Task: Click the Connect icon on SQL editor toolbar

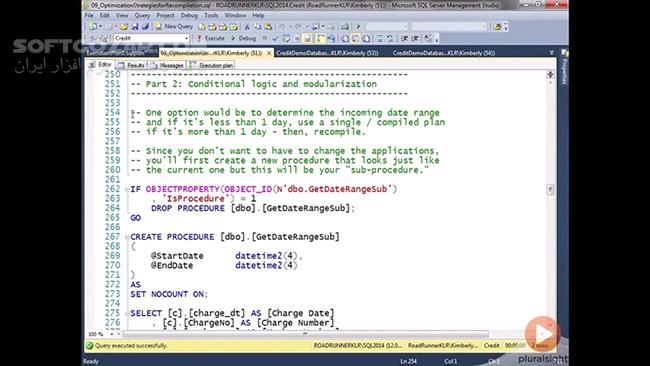Action: [x=92, y=38]
